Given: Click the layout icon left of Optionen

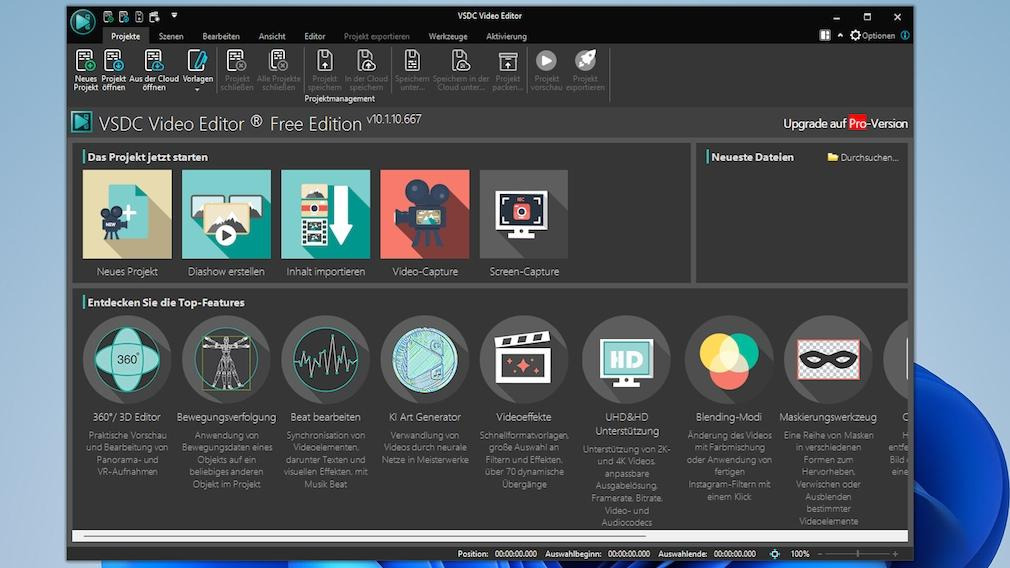Looking at the screenshot, I should tap(824, 35).
